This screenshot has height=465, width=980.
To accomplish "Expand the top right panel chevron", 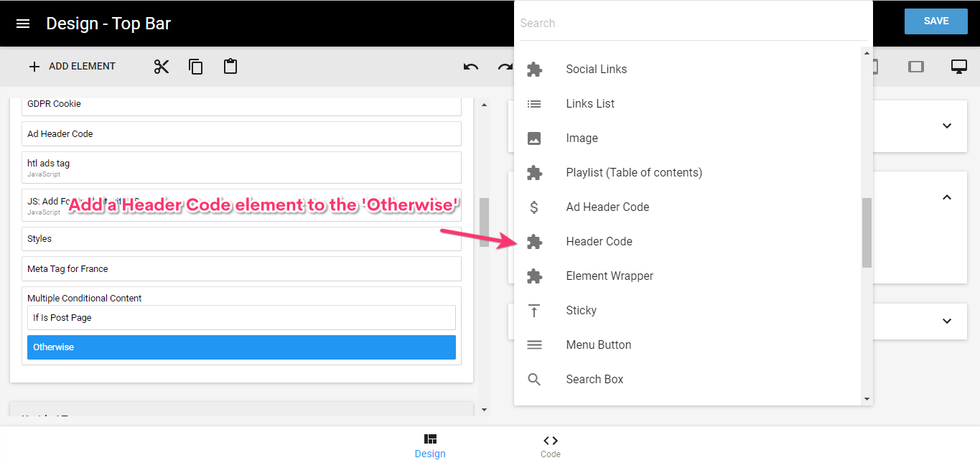I will (x=946, y=125).
